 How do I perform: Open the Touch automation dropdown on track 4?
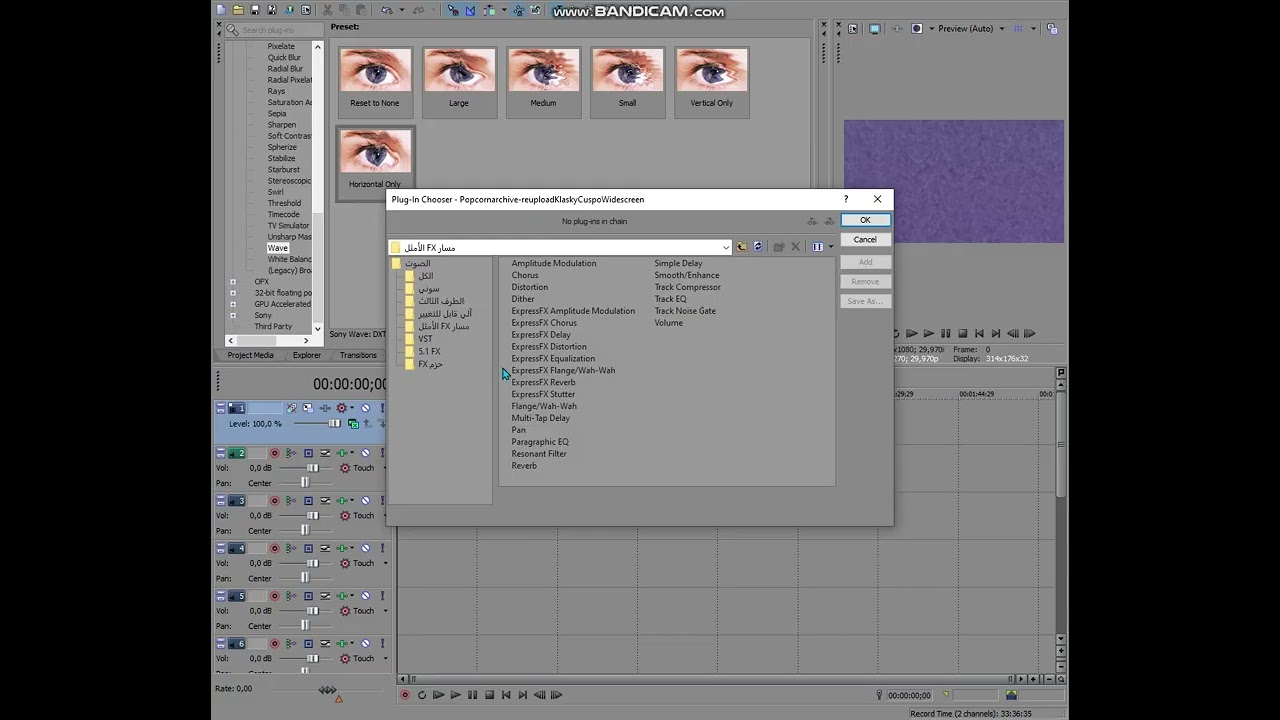click(x=384, y=563)
